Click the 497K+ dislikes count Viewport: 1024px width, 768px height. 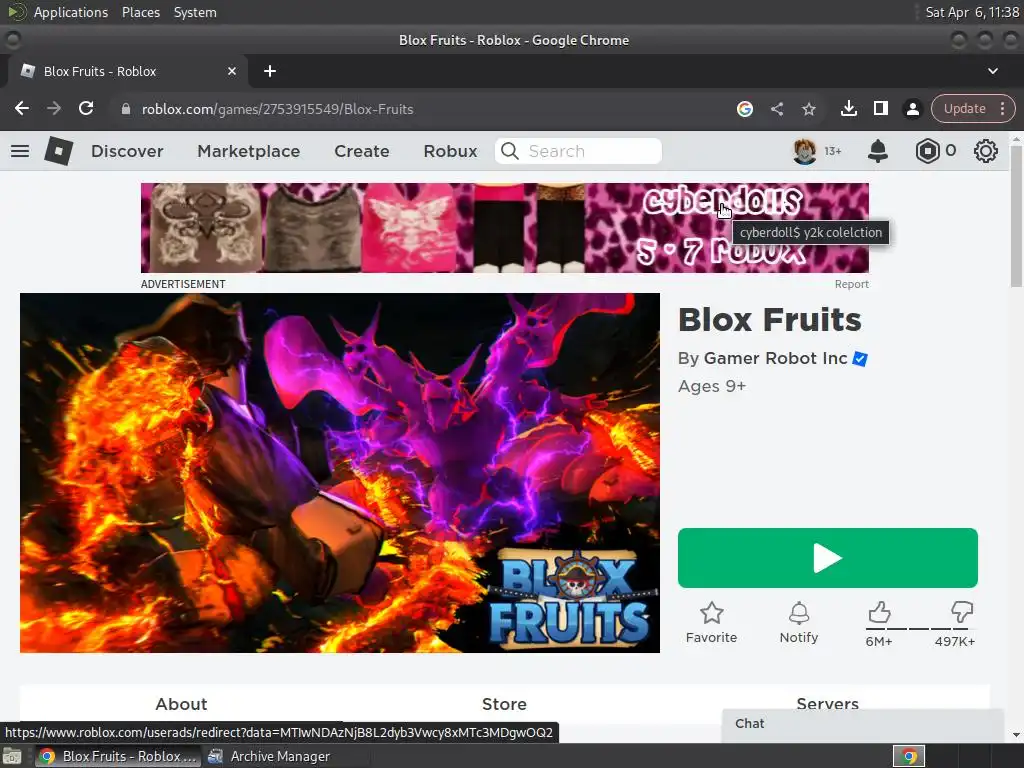pos(955,641)
